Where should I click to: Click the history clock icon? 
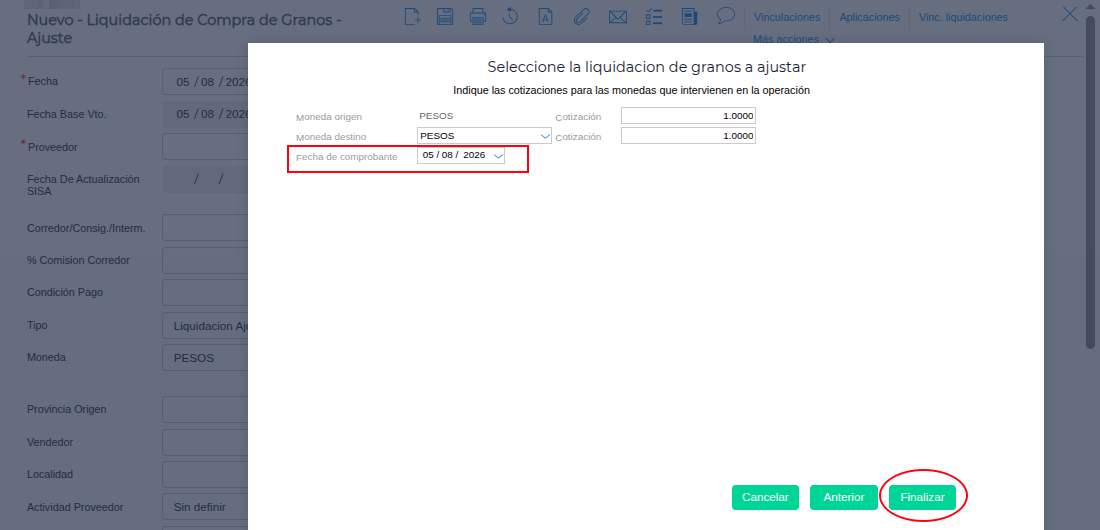pyautogui.click(x=510, y=16)
